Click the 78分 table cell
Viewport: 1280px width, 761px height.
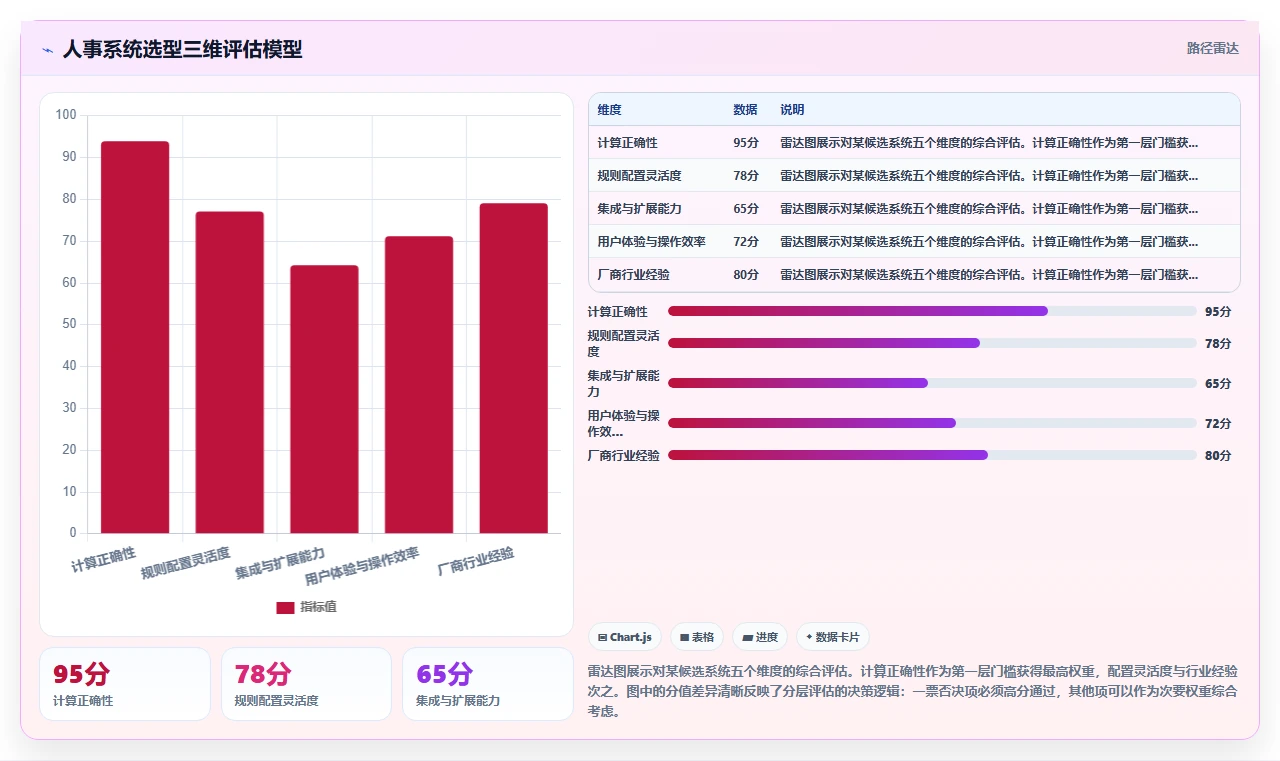746,176
